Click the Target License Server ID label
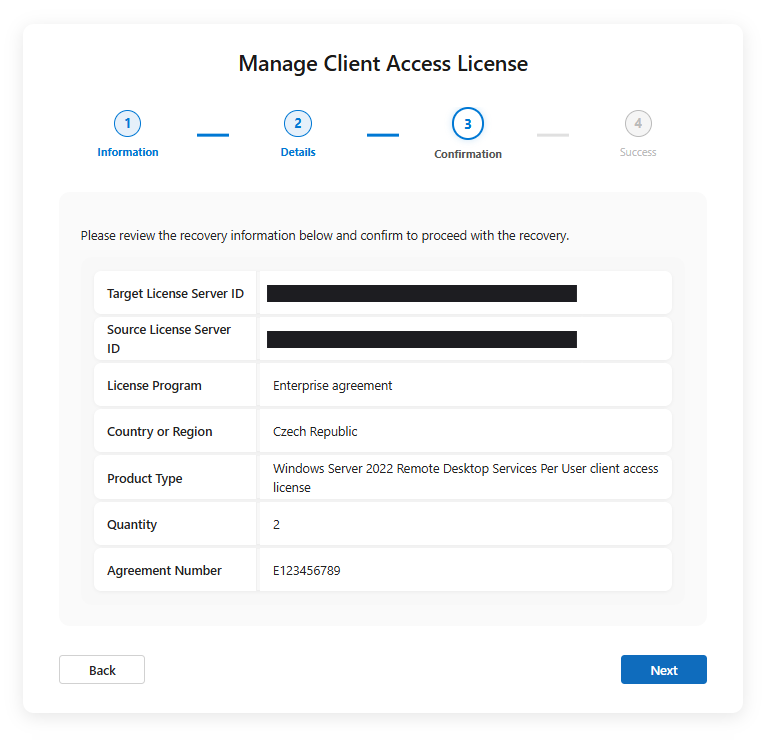The image size is (768, 740). 175,293
